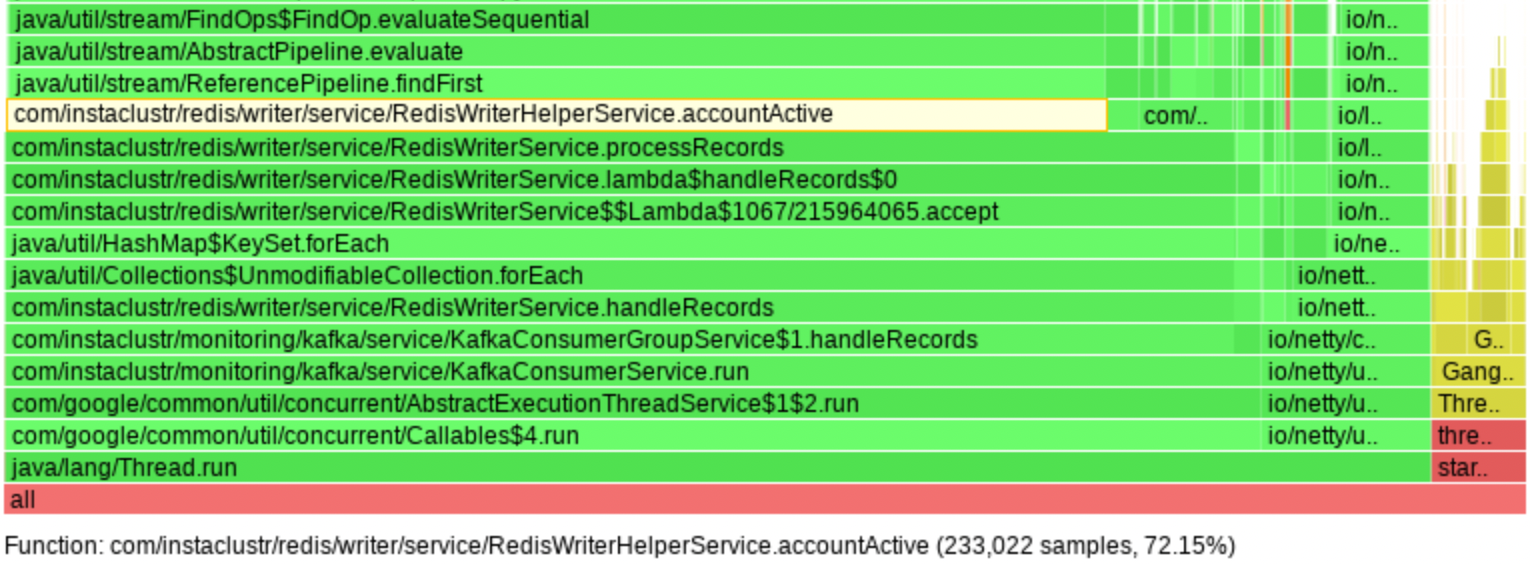Click Collections$UnmodifiableCollection.forEach frame
1530x564 pixels.
coord(647,276)
